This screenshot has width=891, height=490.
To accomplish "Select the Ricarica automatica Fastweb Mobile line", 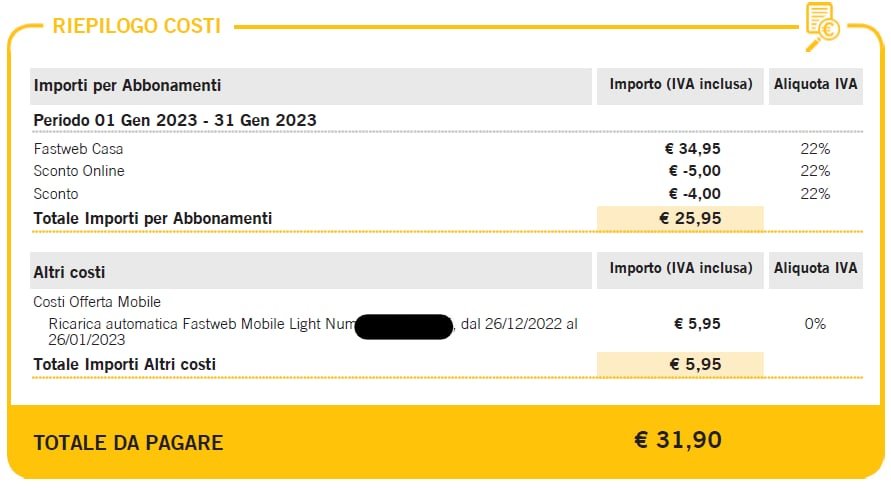I will (313, 331).
